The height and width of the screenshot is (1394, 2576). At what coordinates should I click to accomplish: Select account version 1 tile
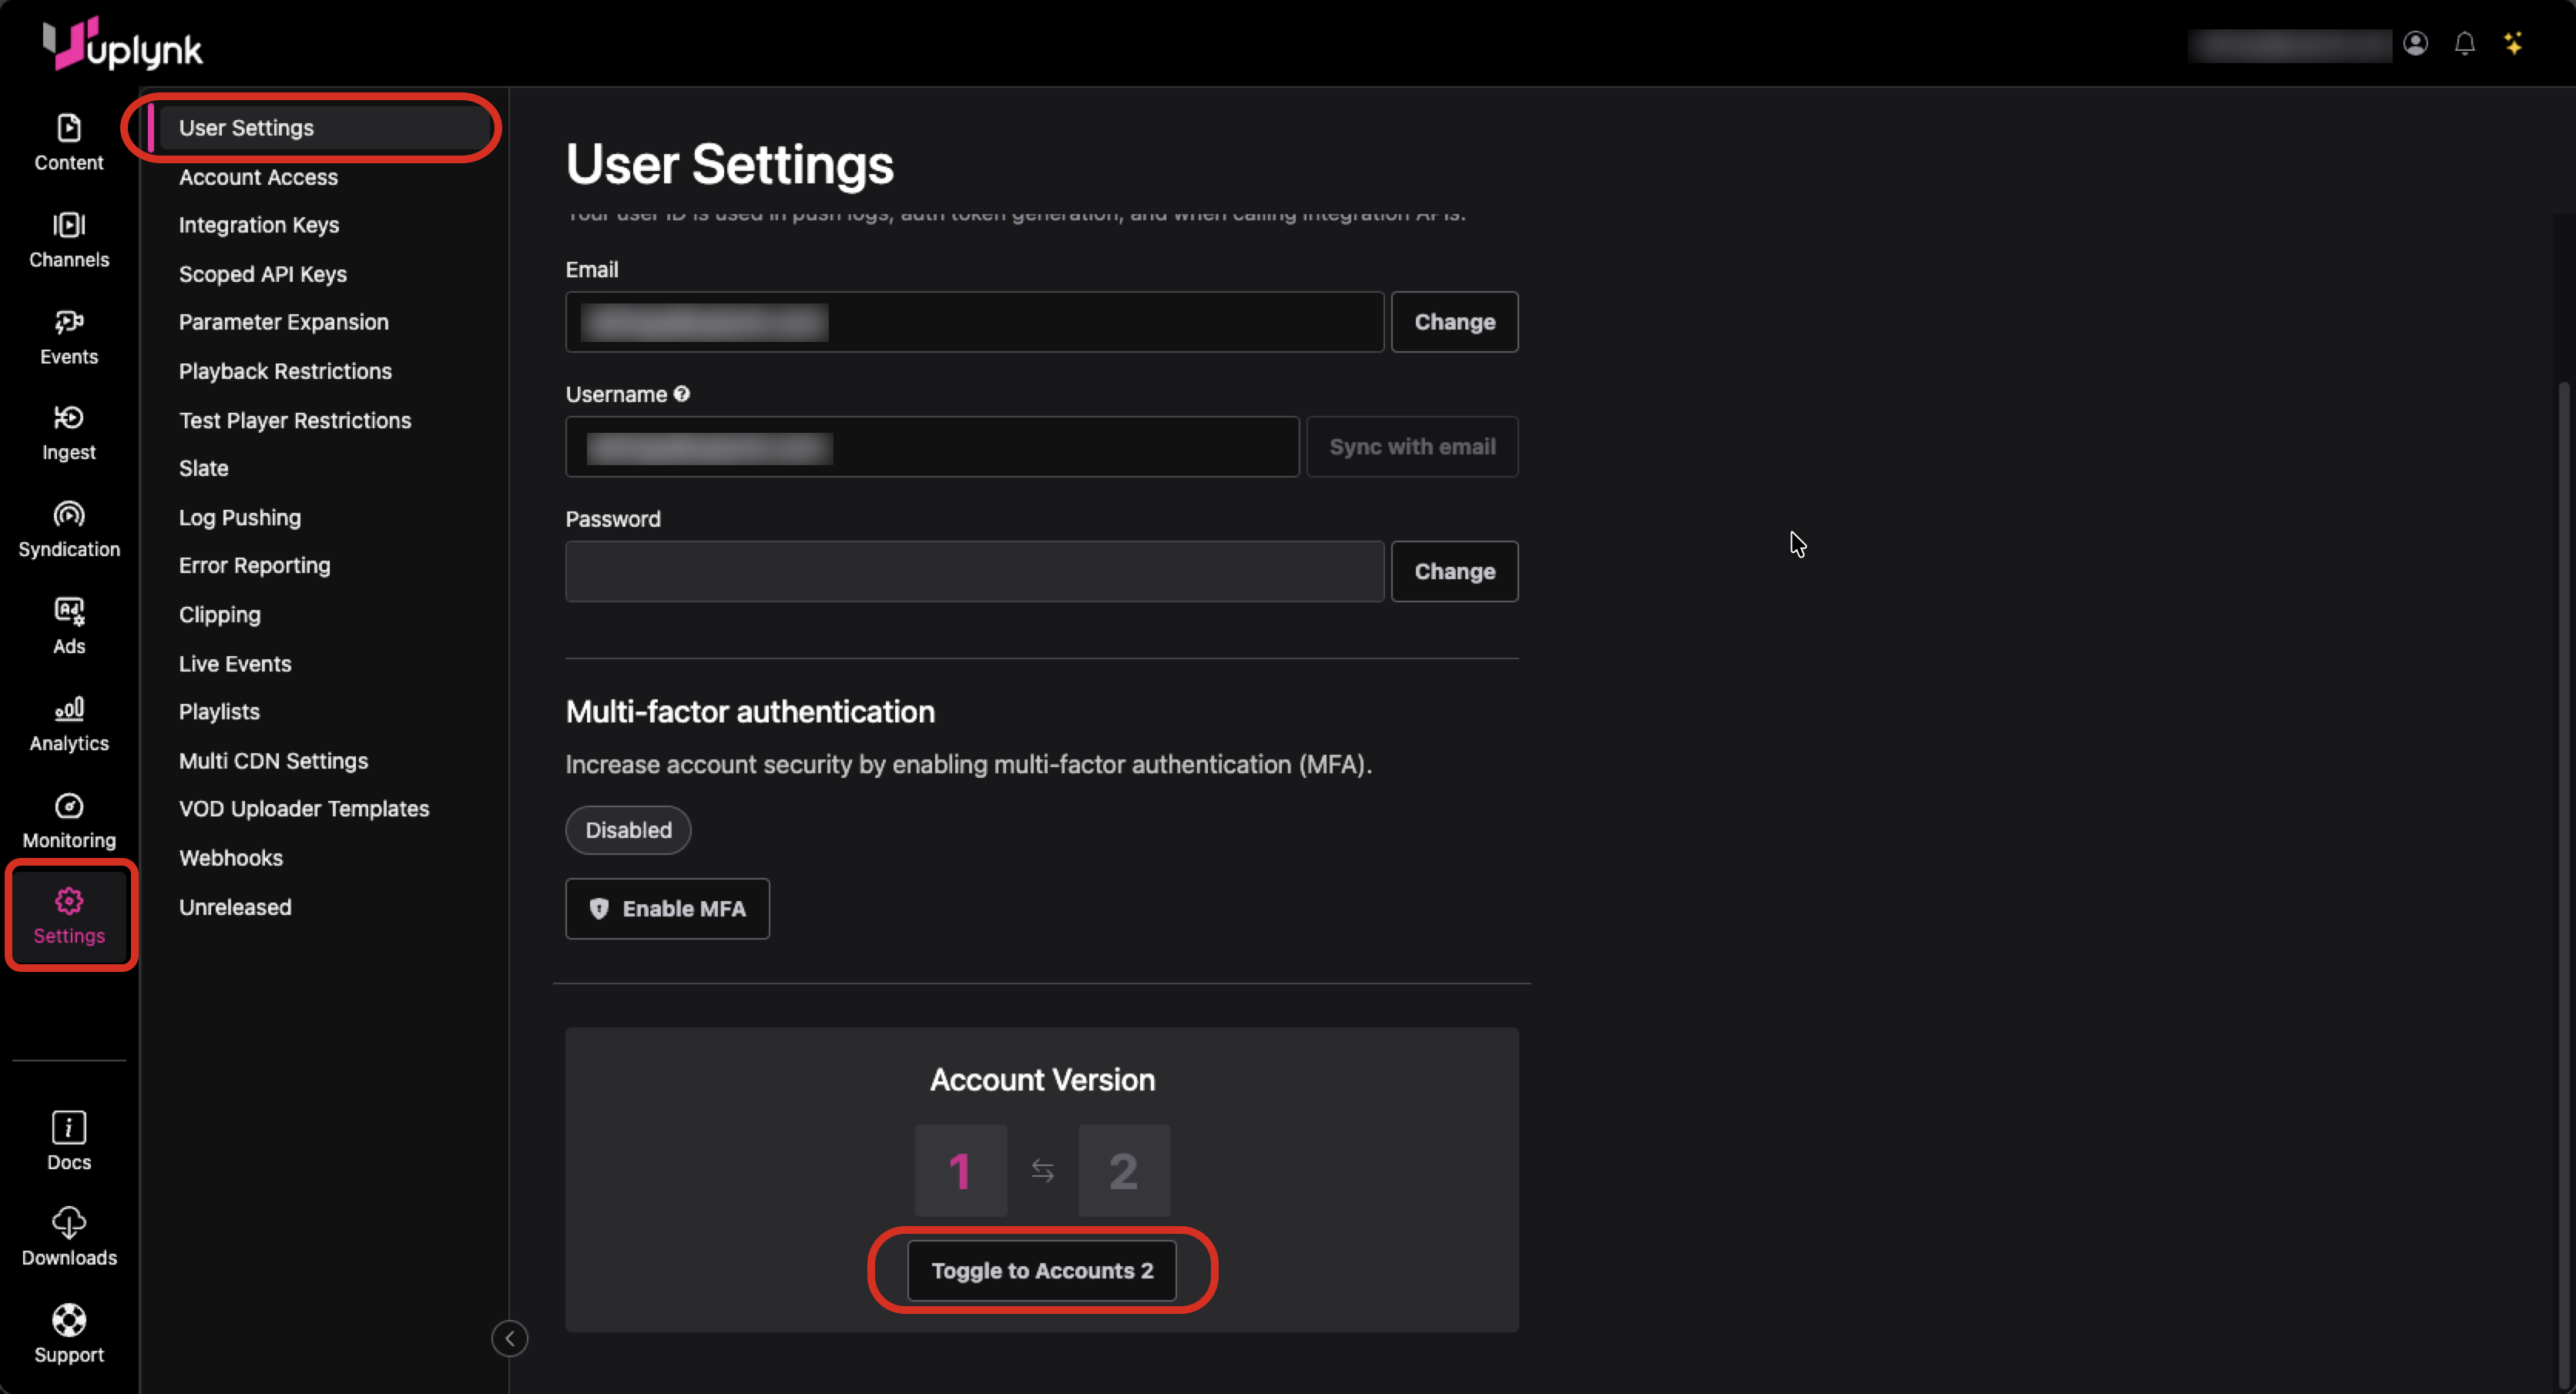point(960,1170)
